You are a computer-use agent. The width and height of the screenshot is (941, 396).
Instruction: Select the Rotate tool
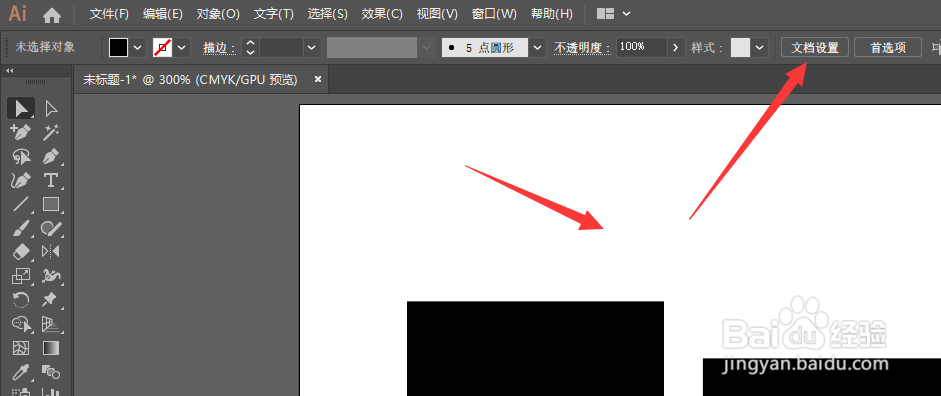click(21, 299)
